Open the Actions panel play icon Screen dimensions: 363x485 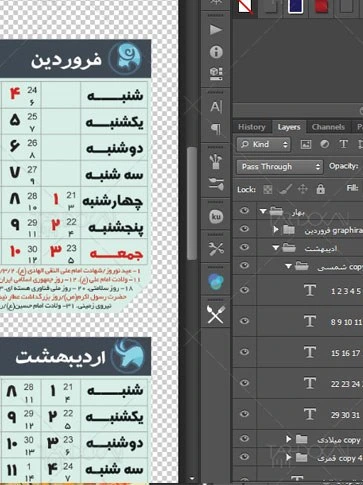[216, 30]
